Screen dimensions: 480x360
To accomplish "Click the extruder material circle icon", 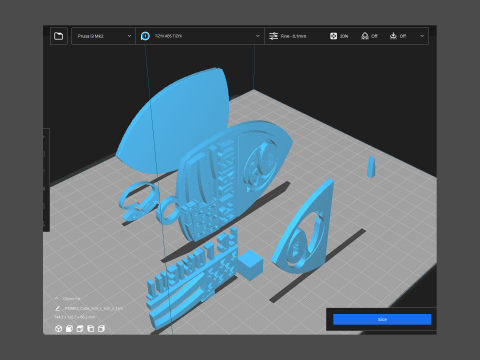I will point(145,36).
